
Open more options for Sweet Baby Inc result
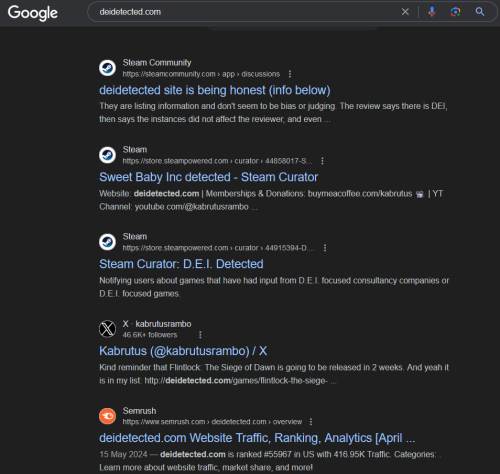click(x=322, y=161)
